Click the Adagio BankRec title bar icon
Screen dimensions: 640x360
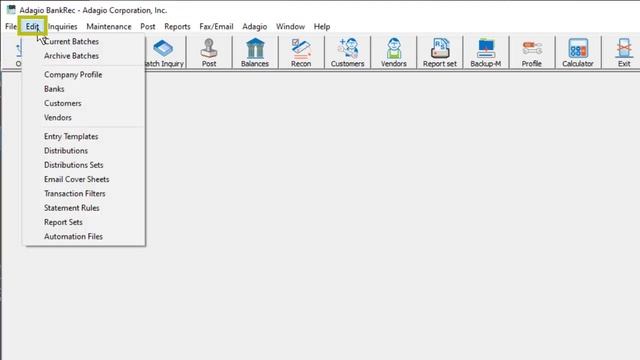11,9
